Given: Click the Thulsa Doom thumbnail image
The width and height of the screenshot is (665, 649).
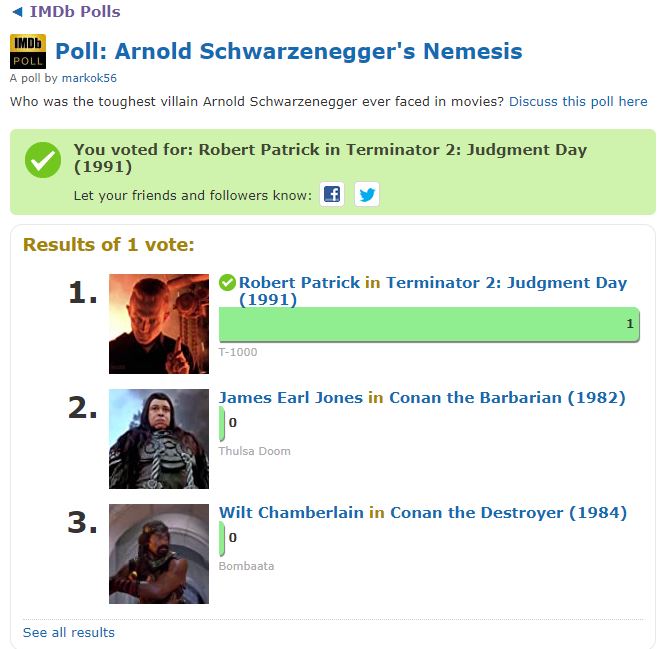Looking at the screenshot, I should 159,439.
